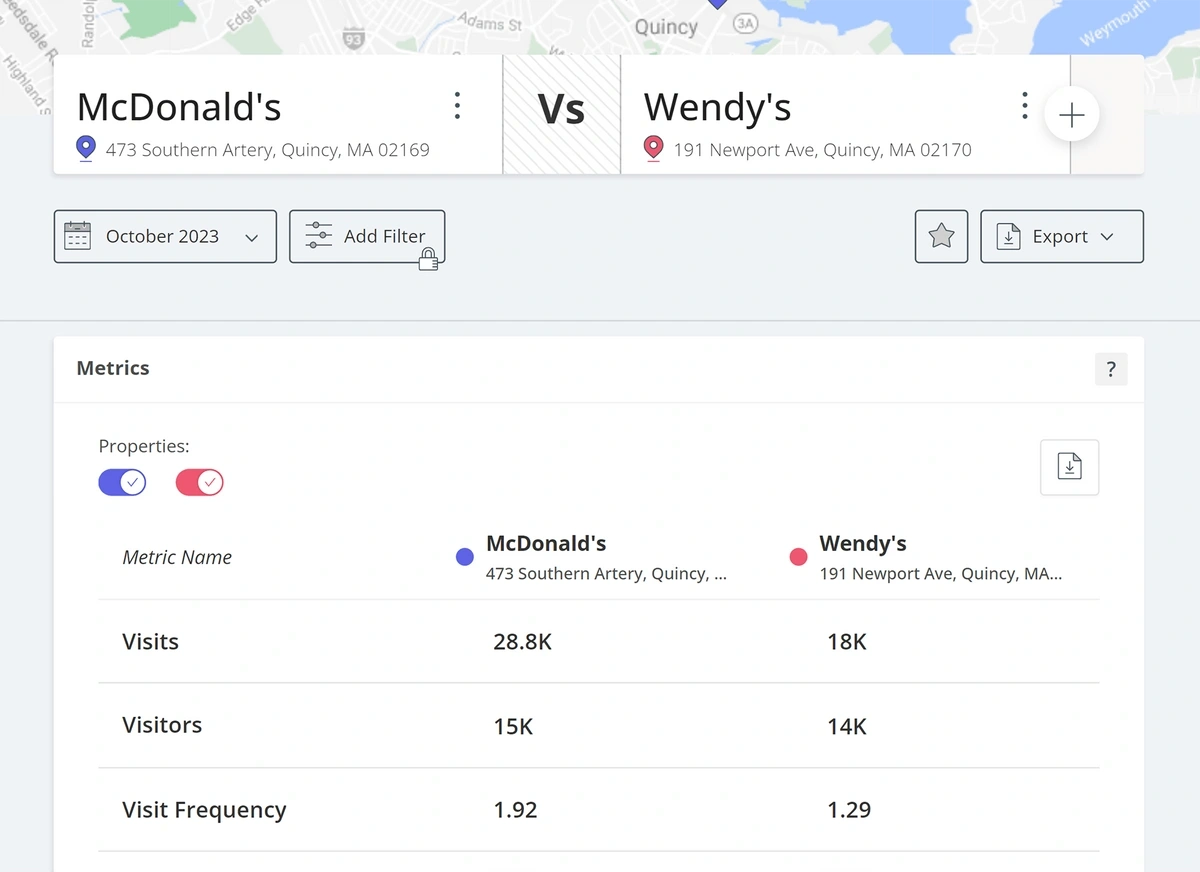Click the McDonald's property title

tap(179, 107)
